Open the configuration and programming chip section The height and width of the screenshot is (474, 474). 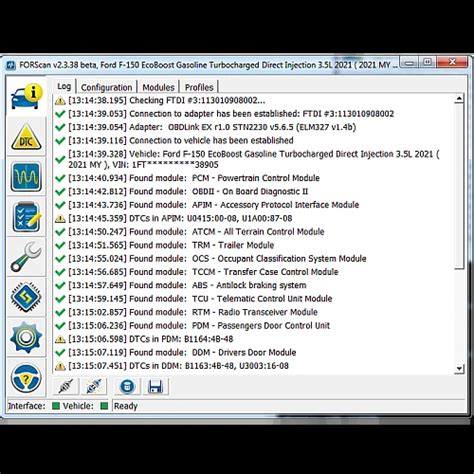[x=26, y=297]
